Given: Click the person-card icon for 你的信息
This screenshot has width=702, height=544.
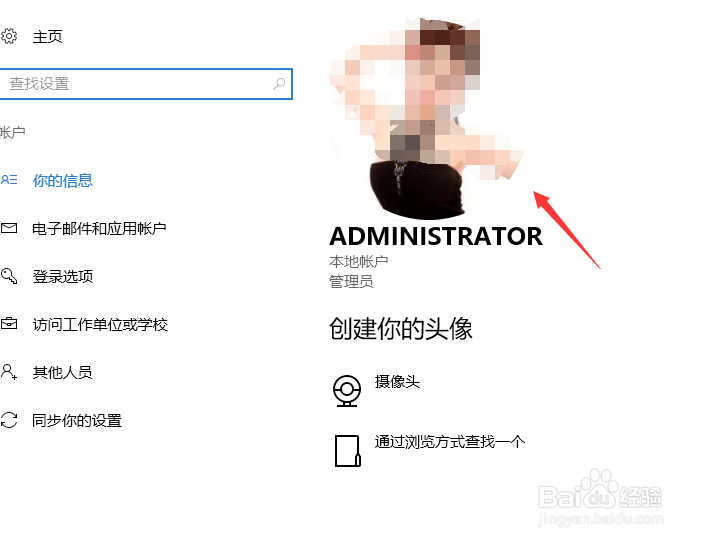Looking at the screenshot, I should click(9, 180).
